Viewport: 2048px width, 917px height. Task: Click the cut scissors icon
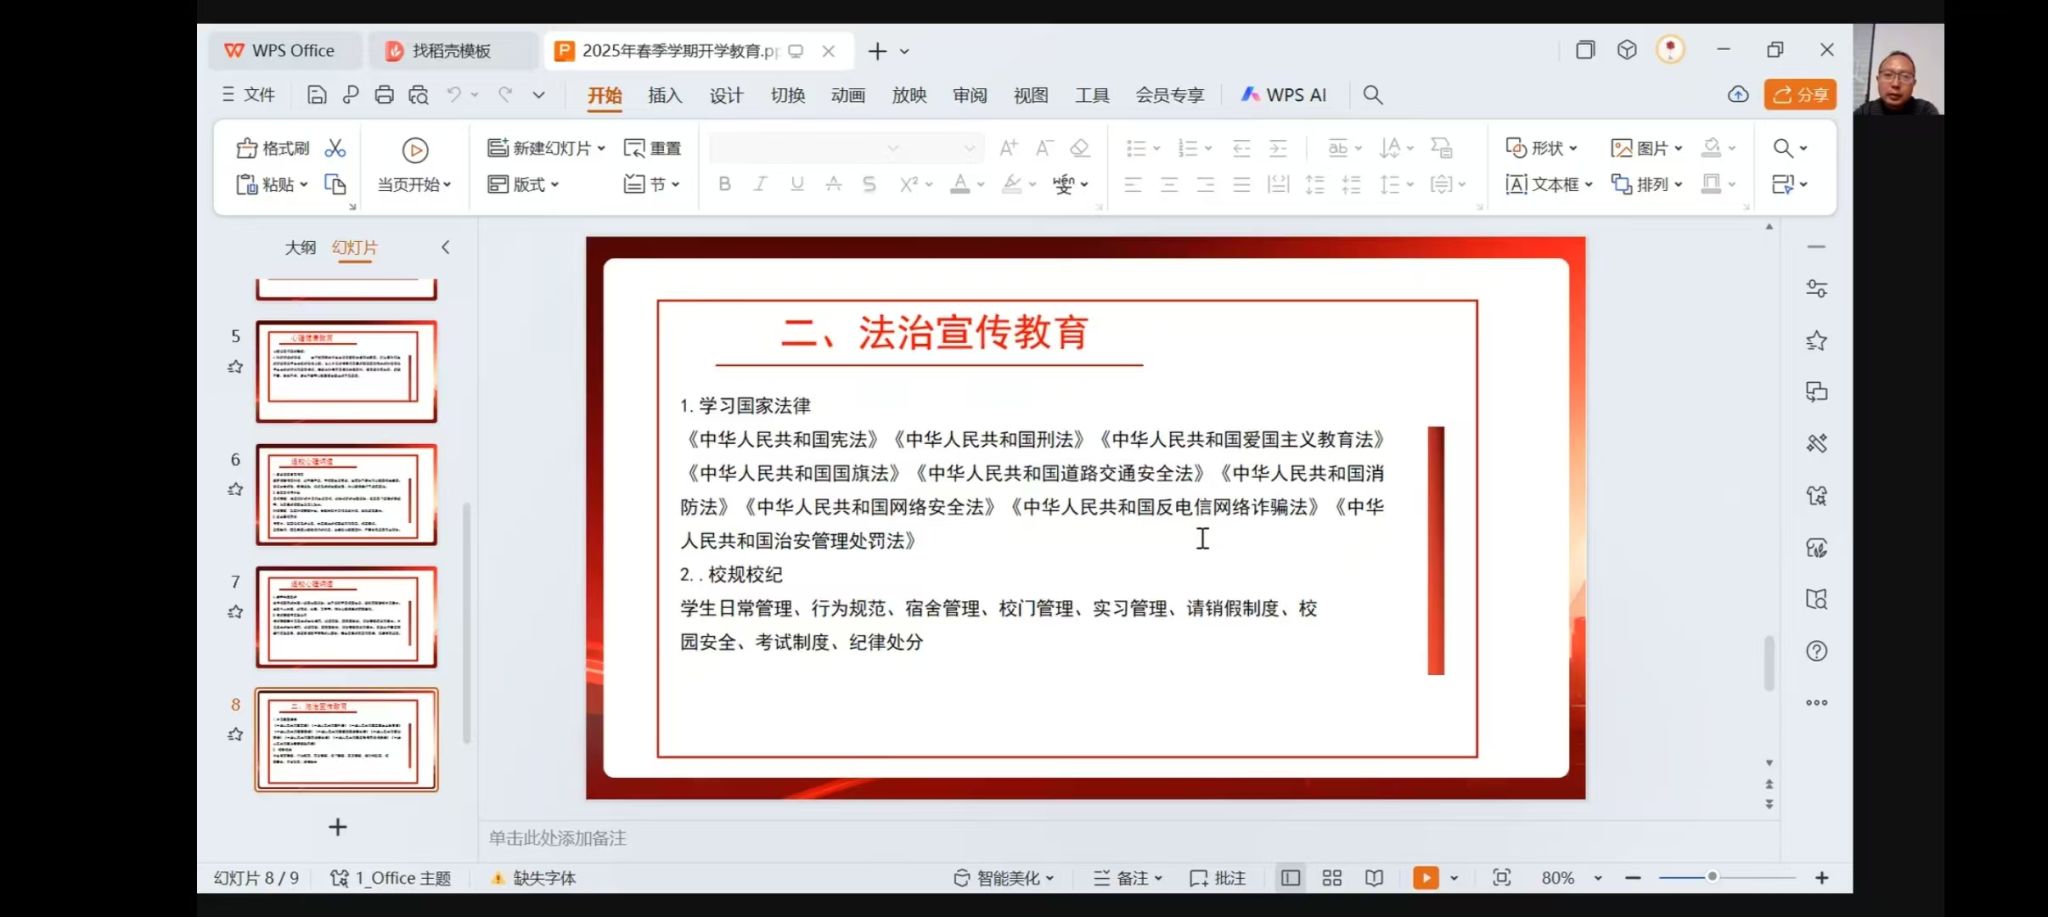point(335,148)
